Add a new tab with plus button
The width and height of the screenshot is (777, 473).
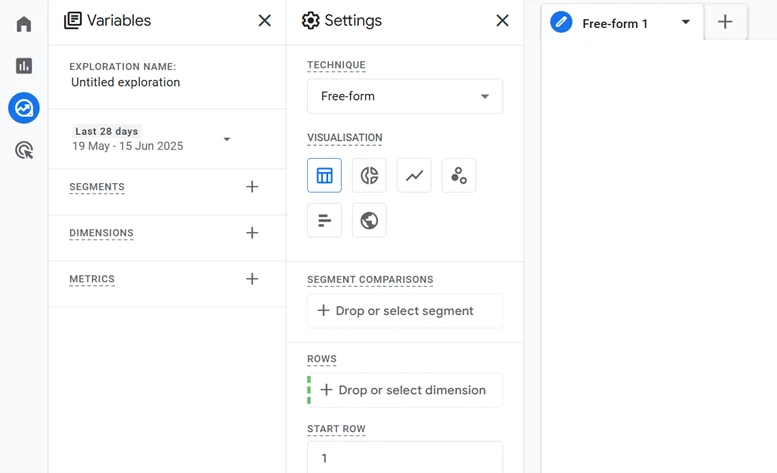pos(725,22)
